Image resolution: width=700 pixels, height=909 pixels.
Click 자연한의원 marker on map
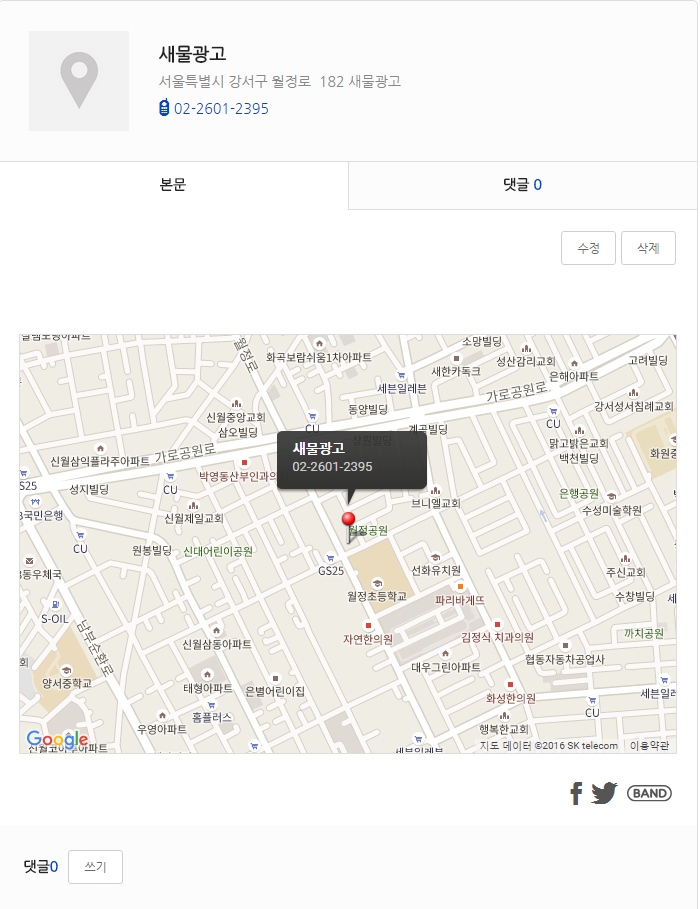pyautogui.click(x=368, y=626)
